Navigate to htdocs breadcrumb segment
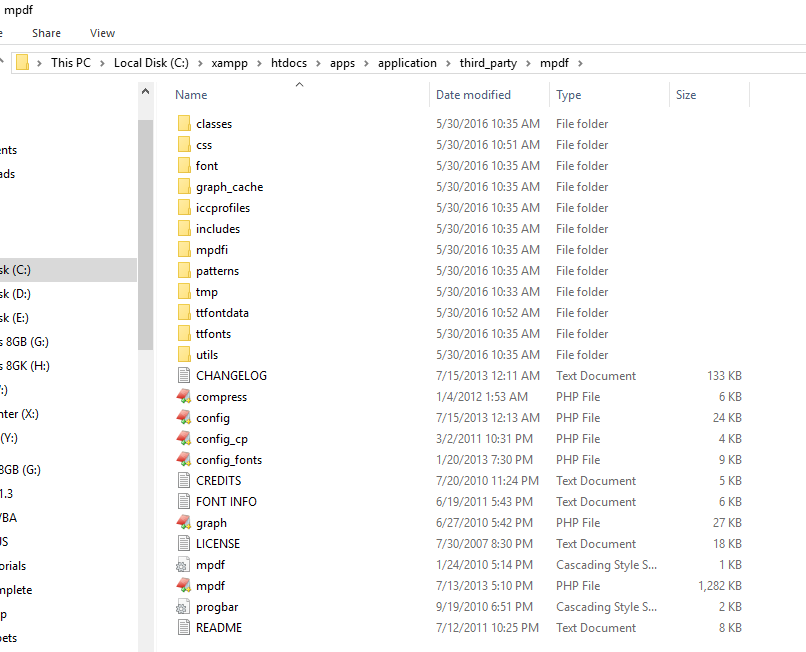The image size is (806, 652). 289,63
